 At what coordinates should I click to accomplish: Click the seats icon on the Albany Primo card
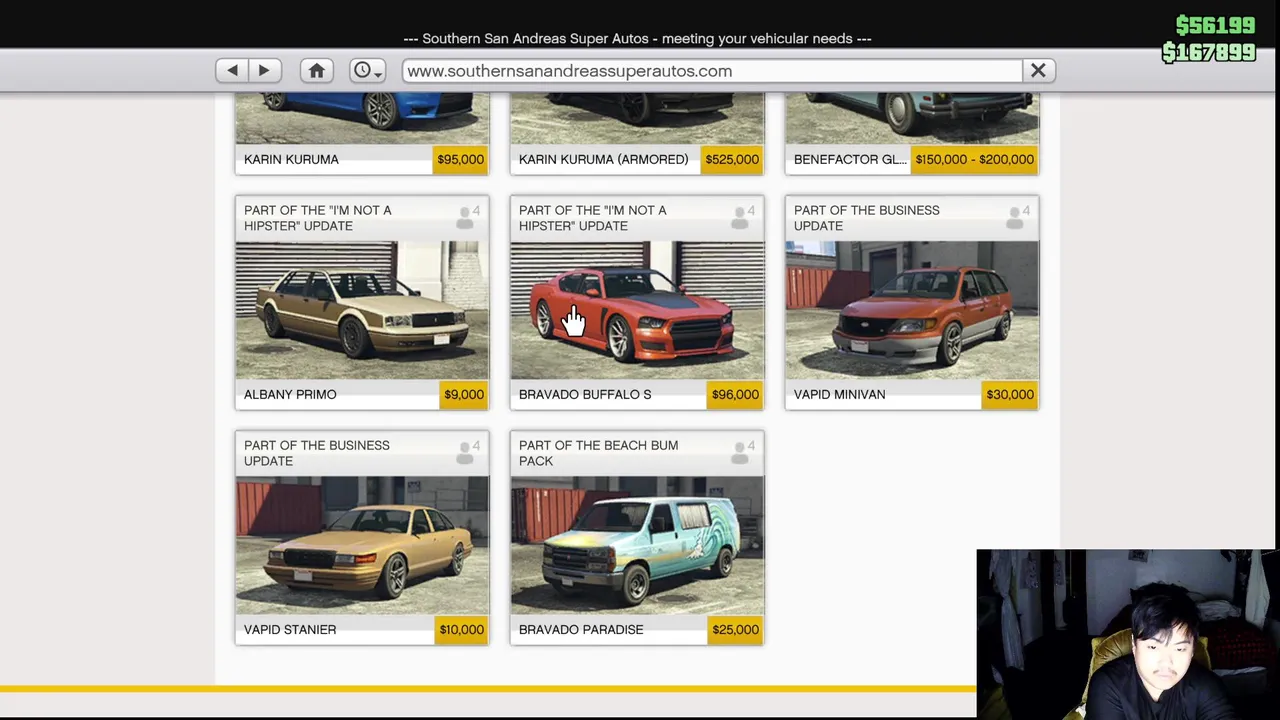tap(466, 217)
